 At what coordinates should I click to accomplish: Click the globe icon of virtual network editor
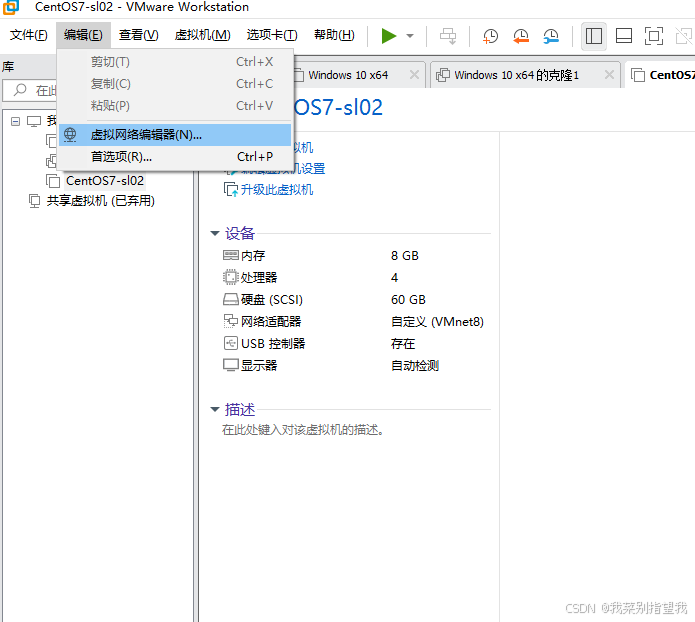click(70, 135)
